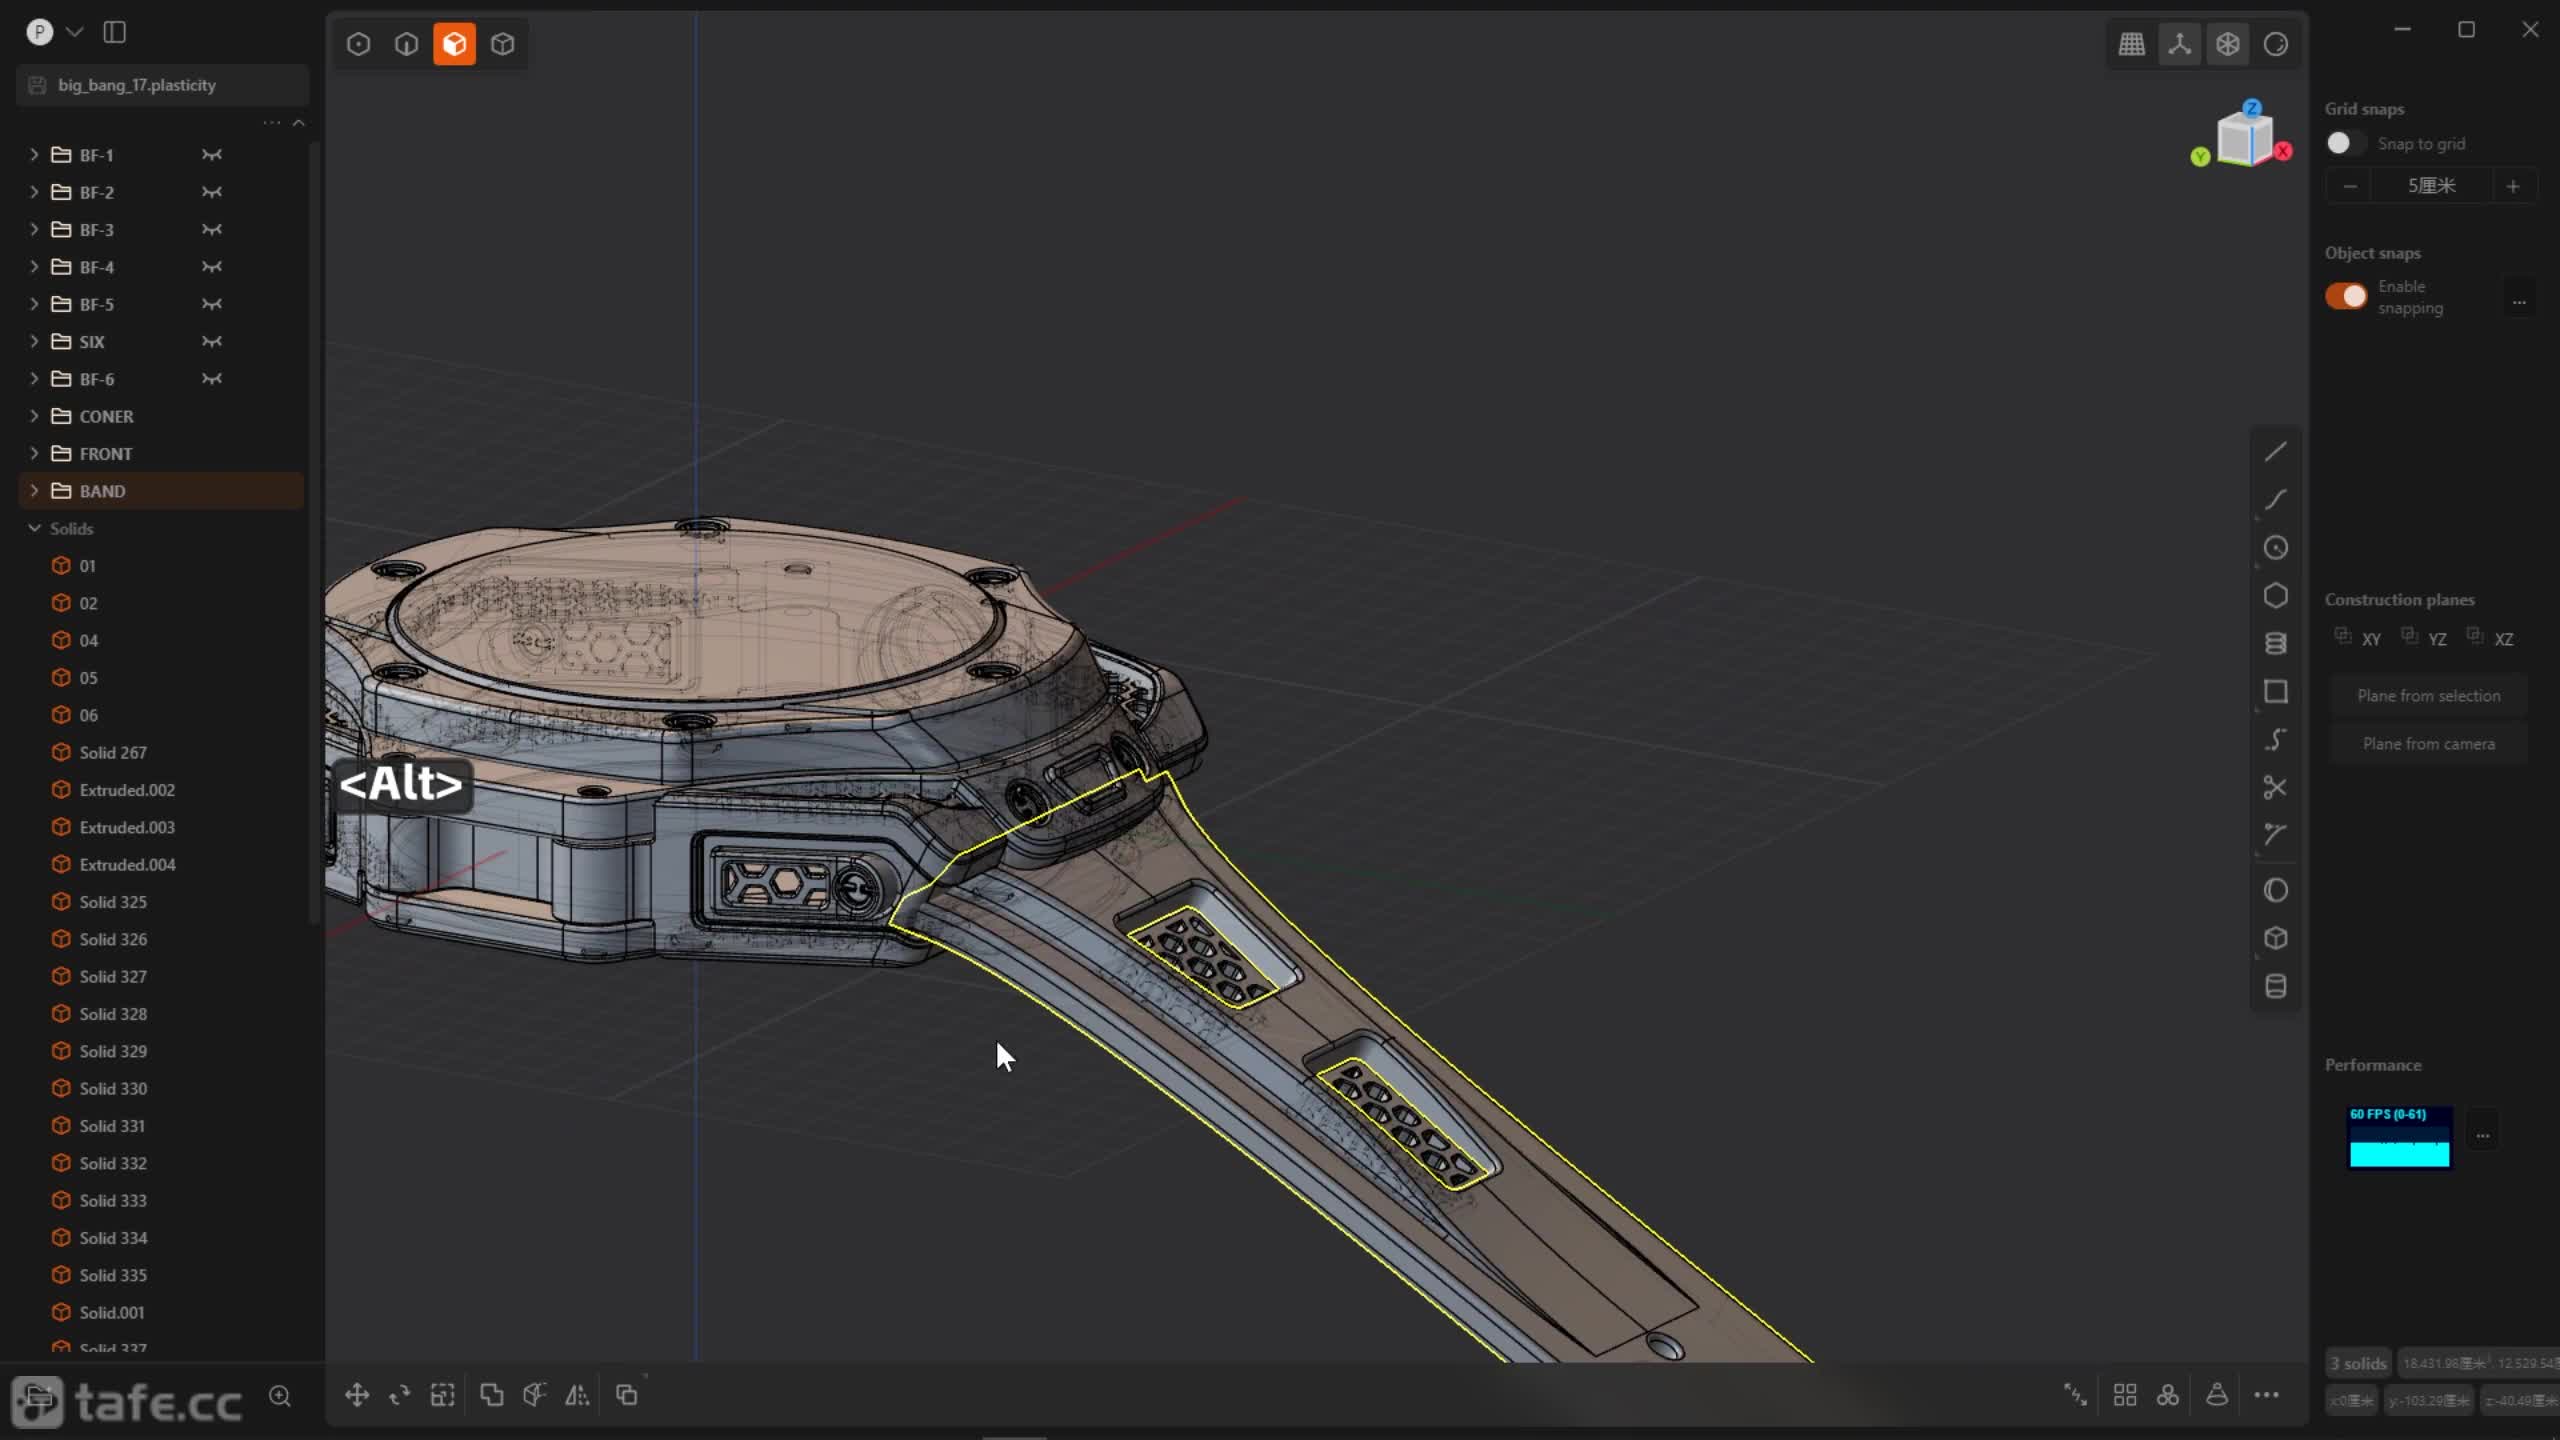Increase grid size with plus stepper
The height and width of the screenshot is (1440, 2560).
pyautogui.click(x=2512, y=186)
